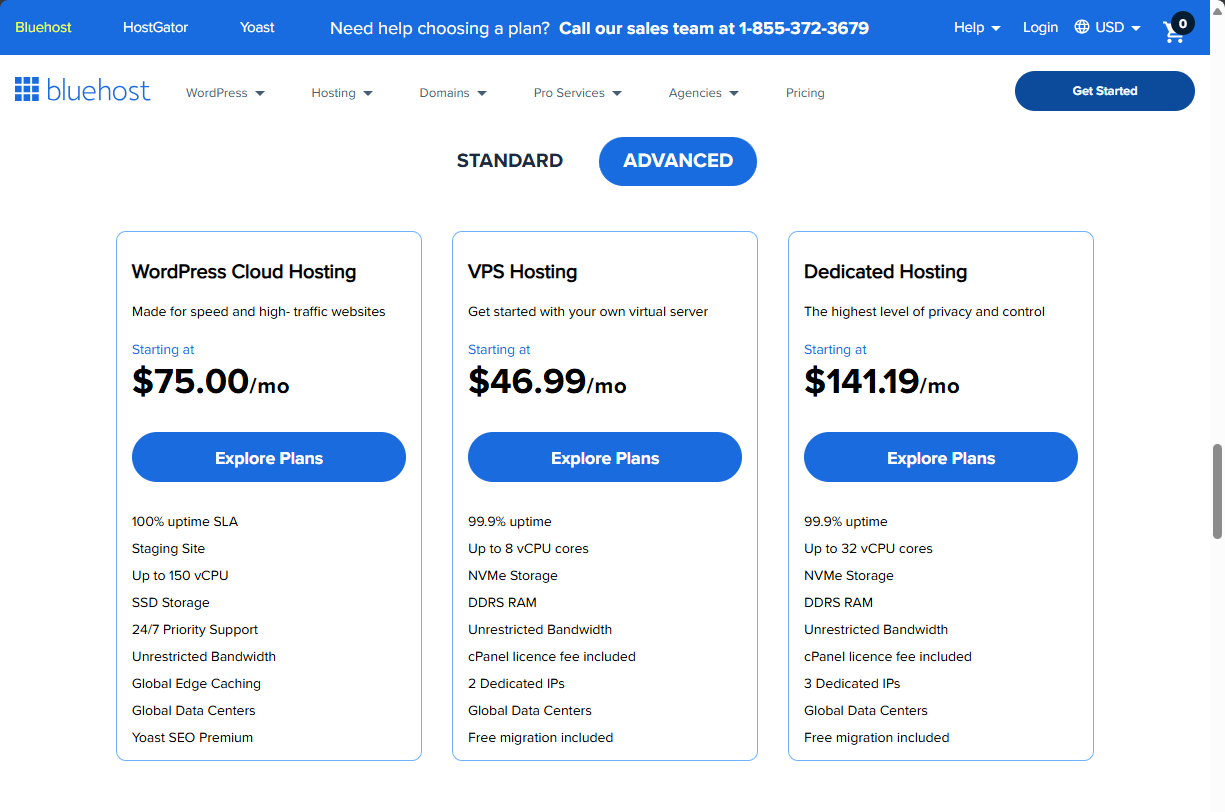Open the Hosting navigation dropdown

(x=341, y=92)
